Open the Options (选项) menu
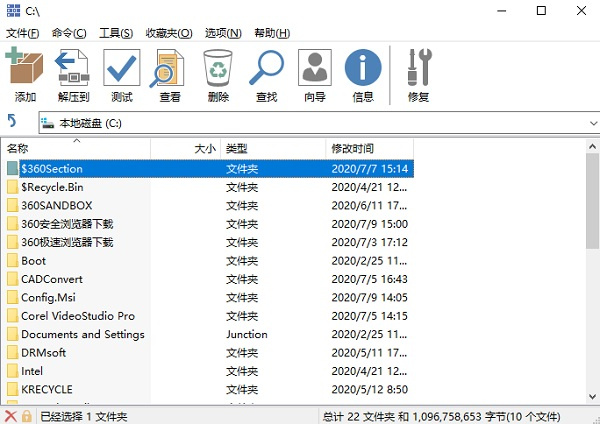 tap(223, 33)
